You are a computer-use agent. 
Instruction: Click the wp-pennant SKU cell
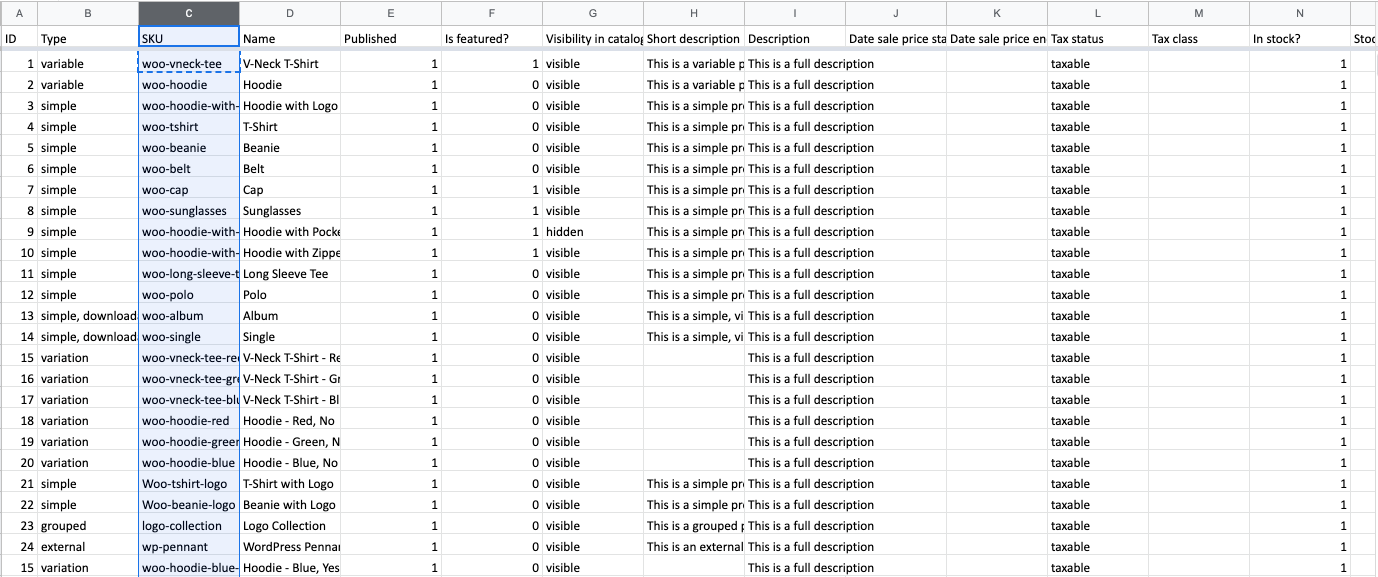coord(189,547)
